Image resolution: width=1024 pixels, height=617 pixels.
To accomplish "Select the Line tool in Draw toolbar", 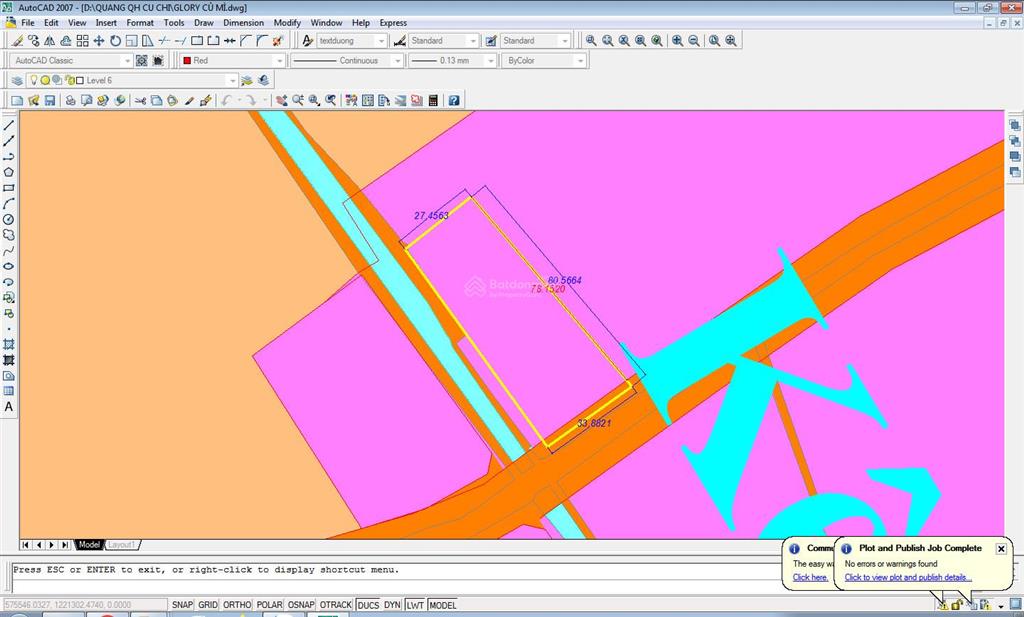I will [x=9, y=125].
